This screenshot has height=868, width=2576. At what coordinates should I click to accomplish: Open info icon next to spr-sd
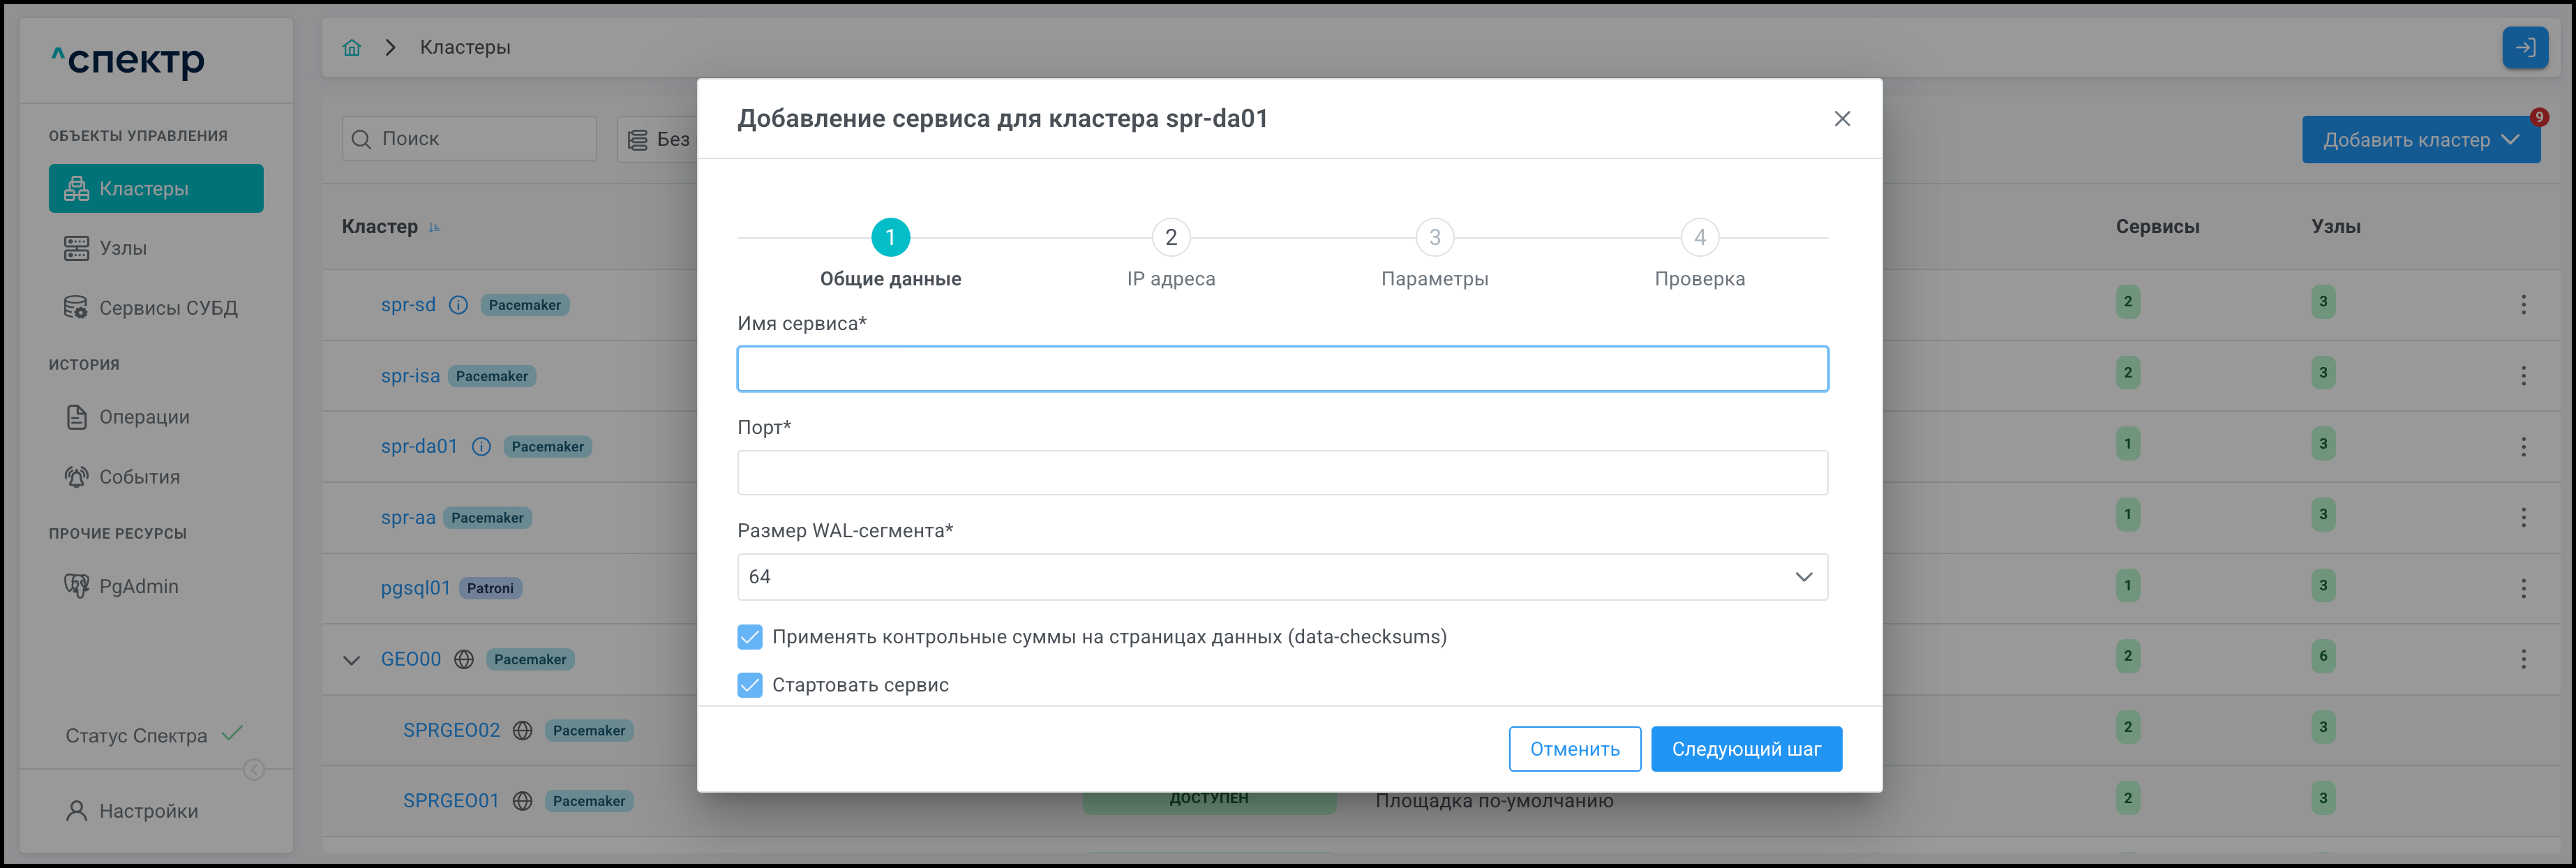458,305
